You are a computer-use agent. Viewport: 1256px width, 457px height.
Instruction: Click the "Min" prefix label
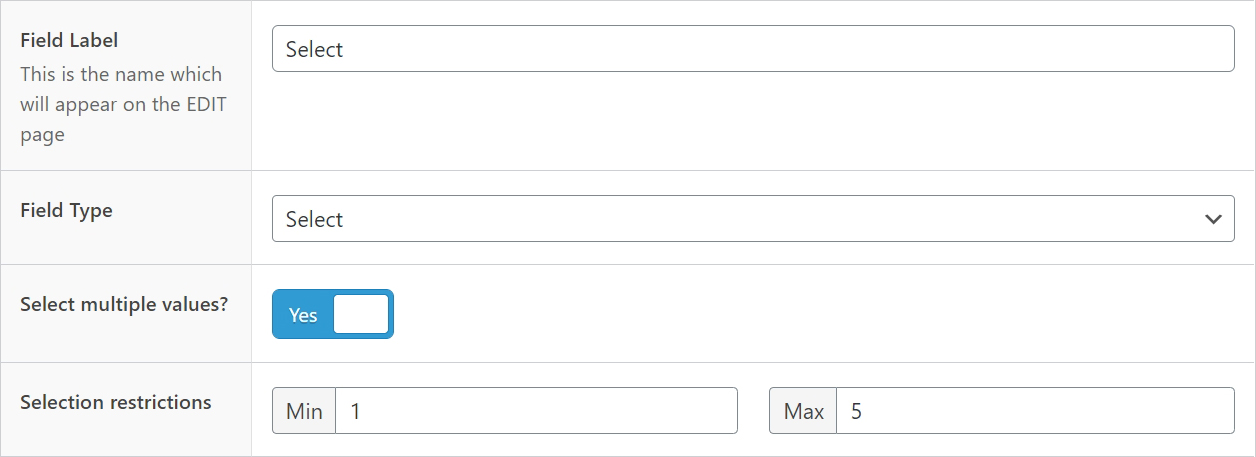[x=304, y=411]
